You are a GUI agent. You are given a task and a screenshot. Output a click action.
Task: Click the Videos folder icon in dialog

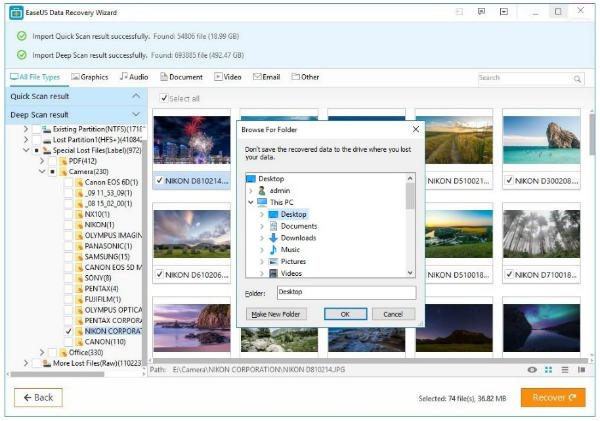click(x=273, y=273)
